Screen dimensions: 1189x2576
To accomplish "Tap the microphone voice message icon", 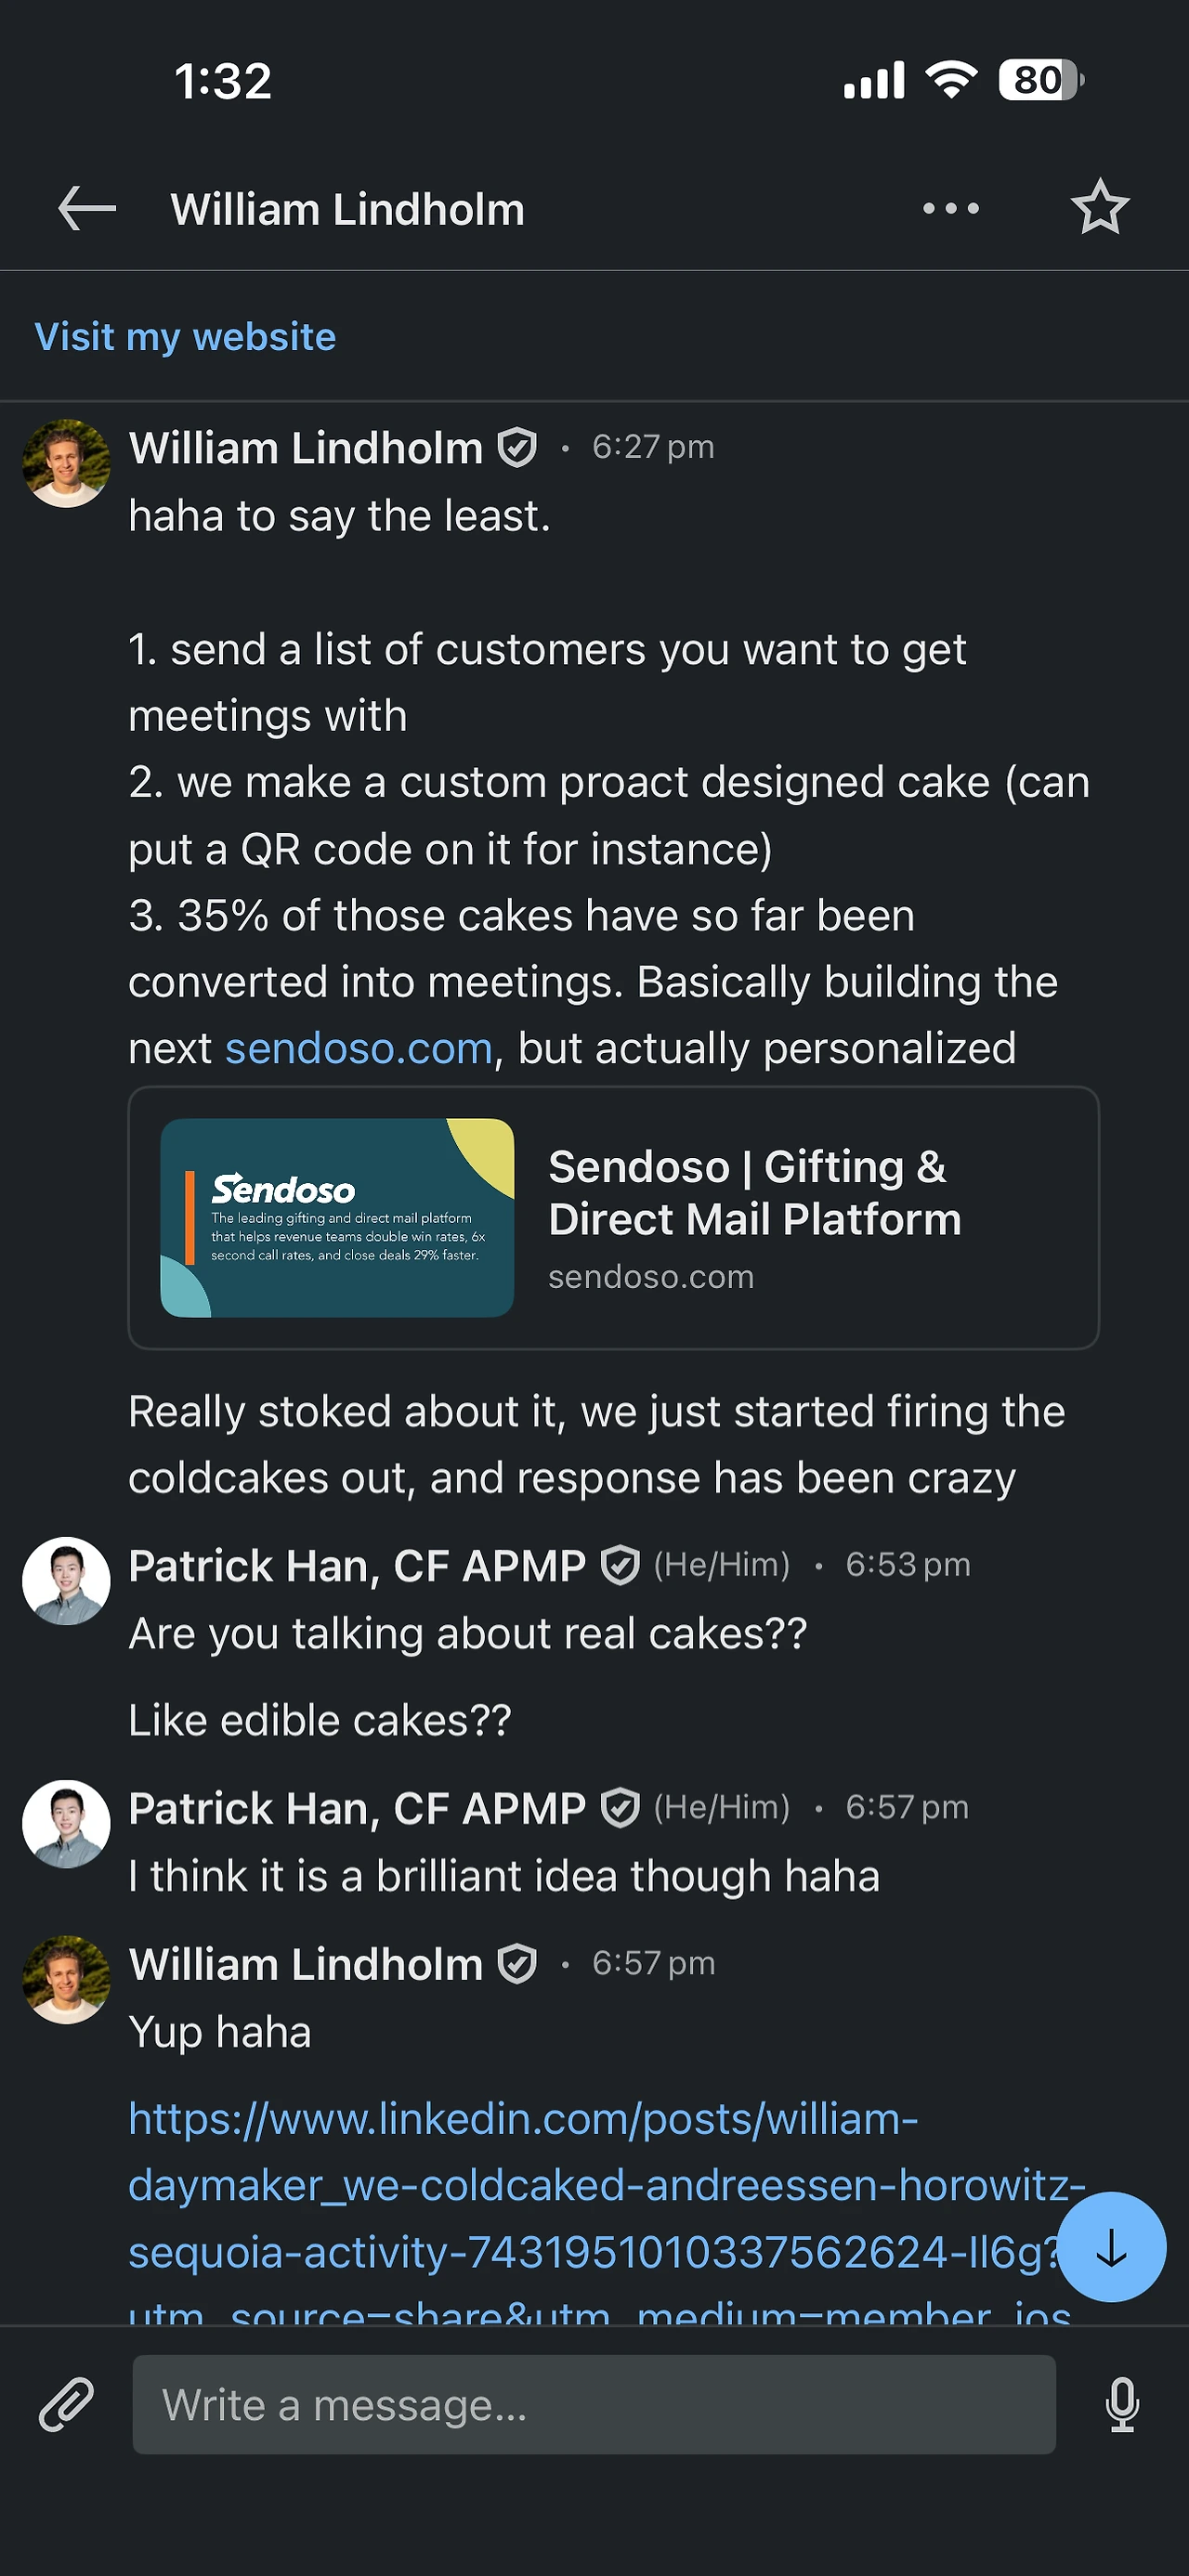I will point(1122,2404).
